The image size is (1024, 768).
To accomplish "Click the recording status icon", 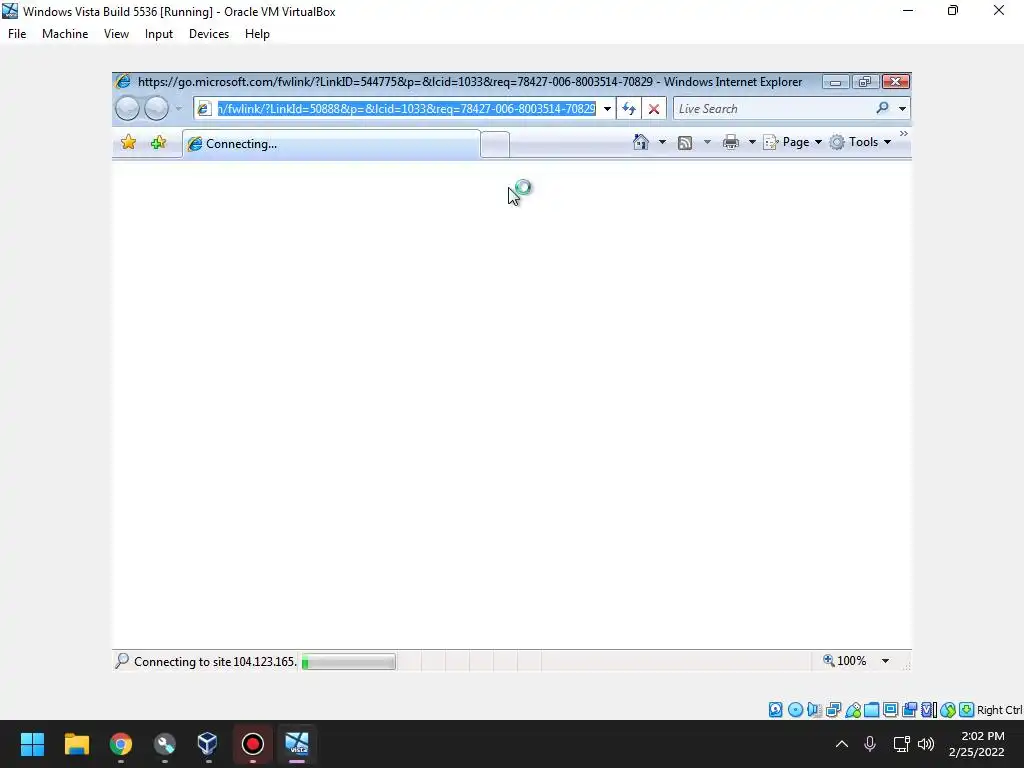I will [x=910, y=710].
